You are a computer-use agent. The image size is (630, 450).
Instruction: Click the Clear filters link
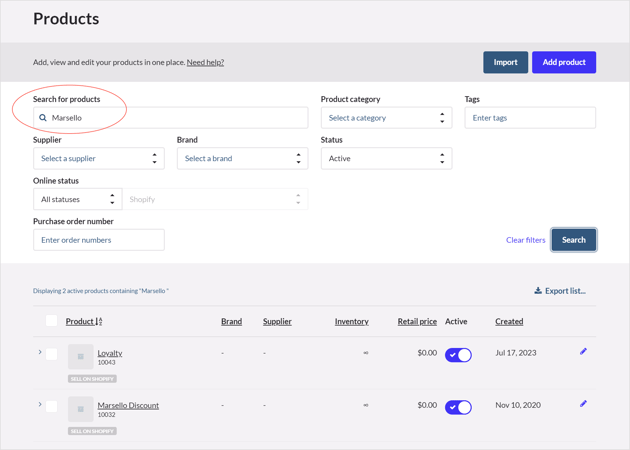point(526,240)
